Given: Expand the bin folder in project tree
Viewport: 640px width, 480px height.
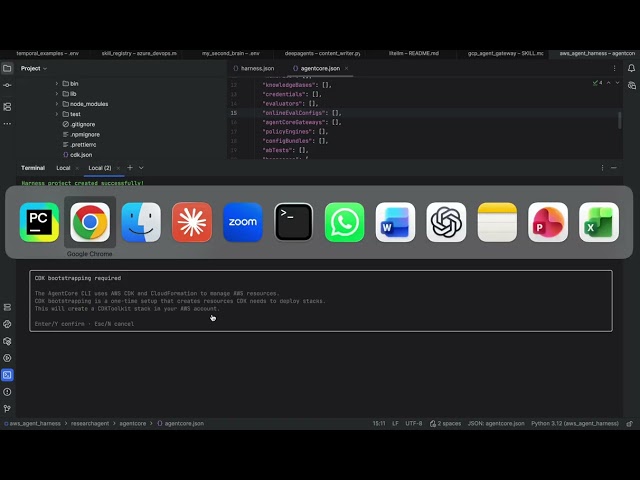Looking at the screenshot, I should (x=57, y=84).
